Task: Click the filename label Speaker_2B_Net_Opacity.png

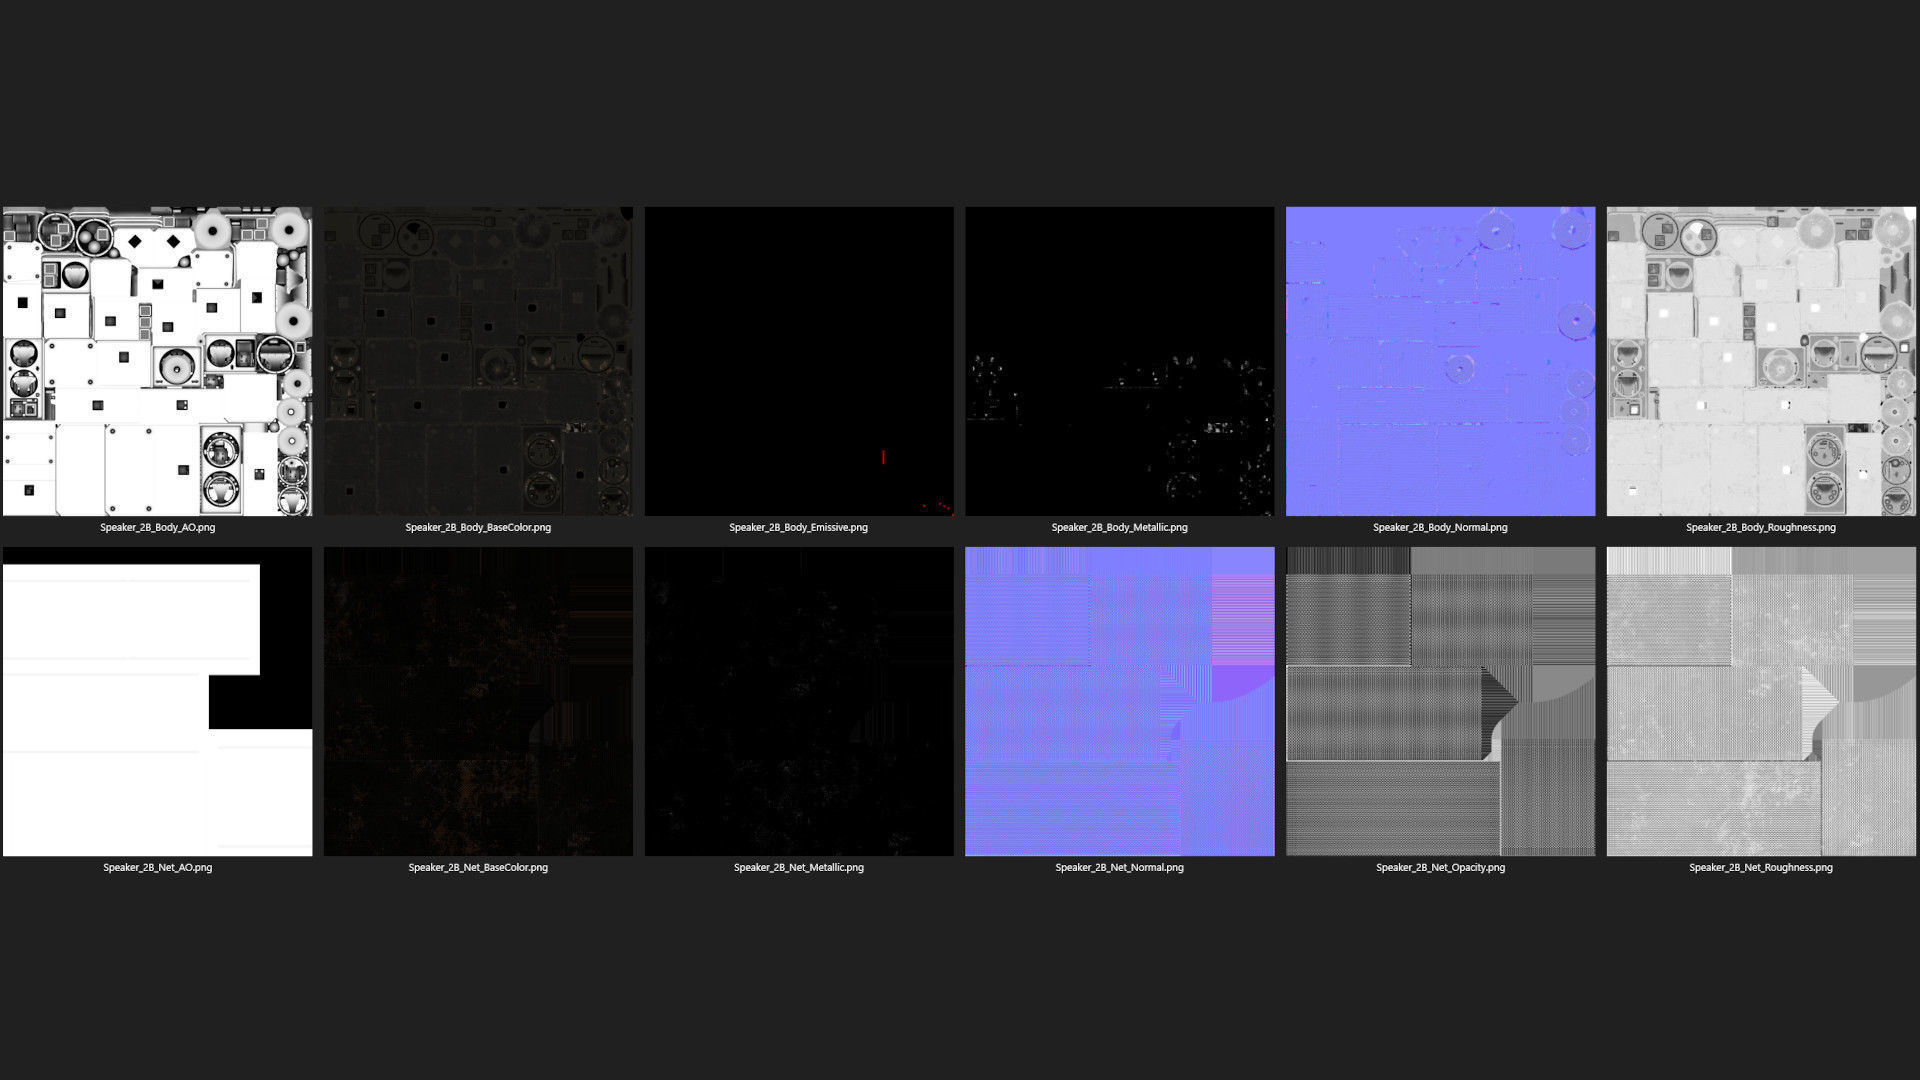Action: pyautogui.click(x=1440, y=867)
